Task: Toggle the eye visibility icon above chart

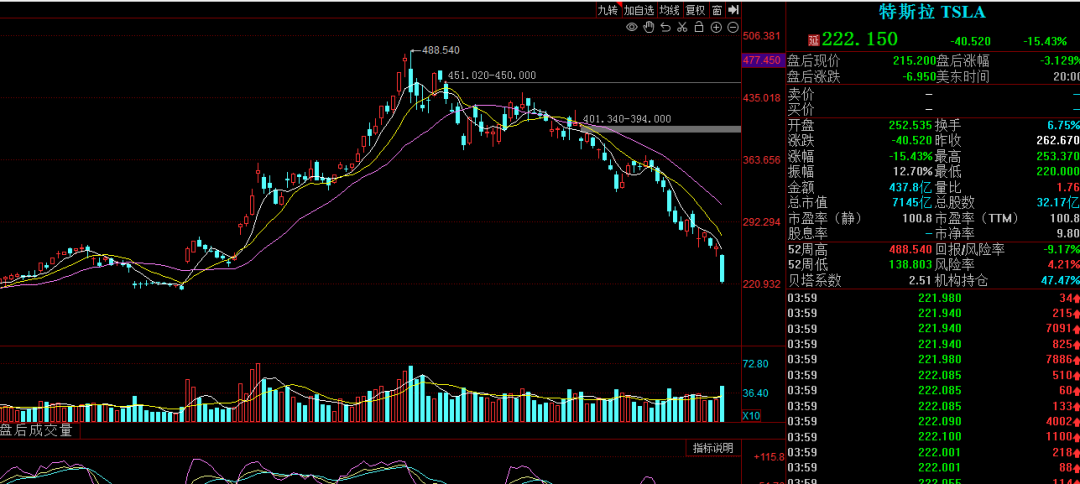Action: (x=632, y=27)
